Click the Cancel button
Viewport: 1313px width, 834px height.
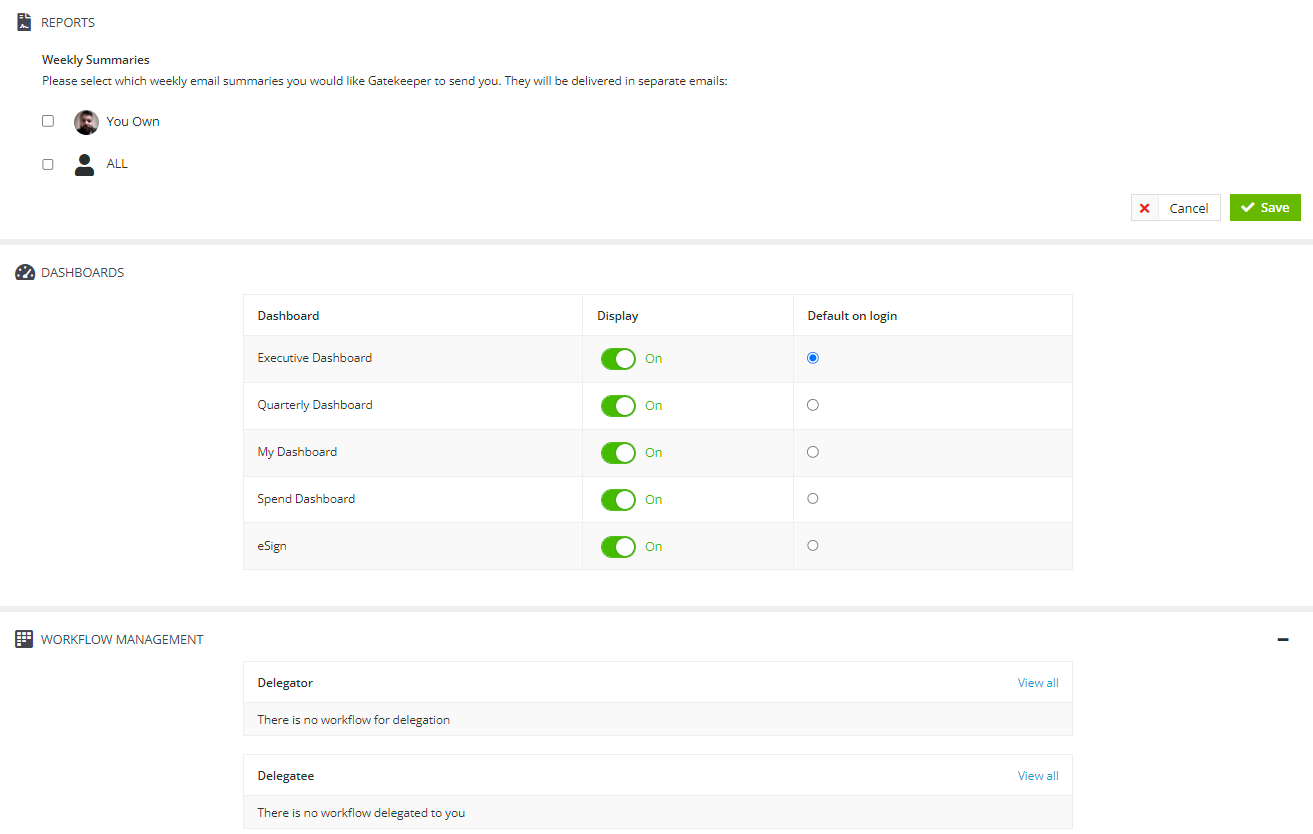click(1176, 208)
